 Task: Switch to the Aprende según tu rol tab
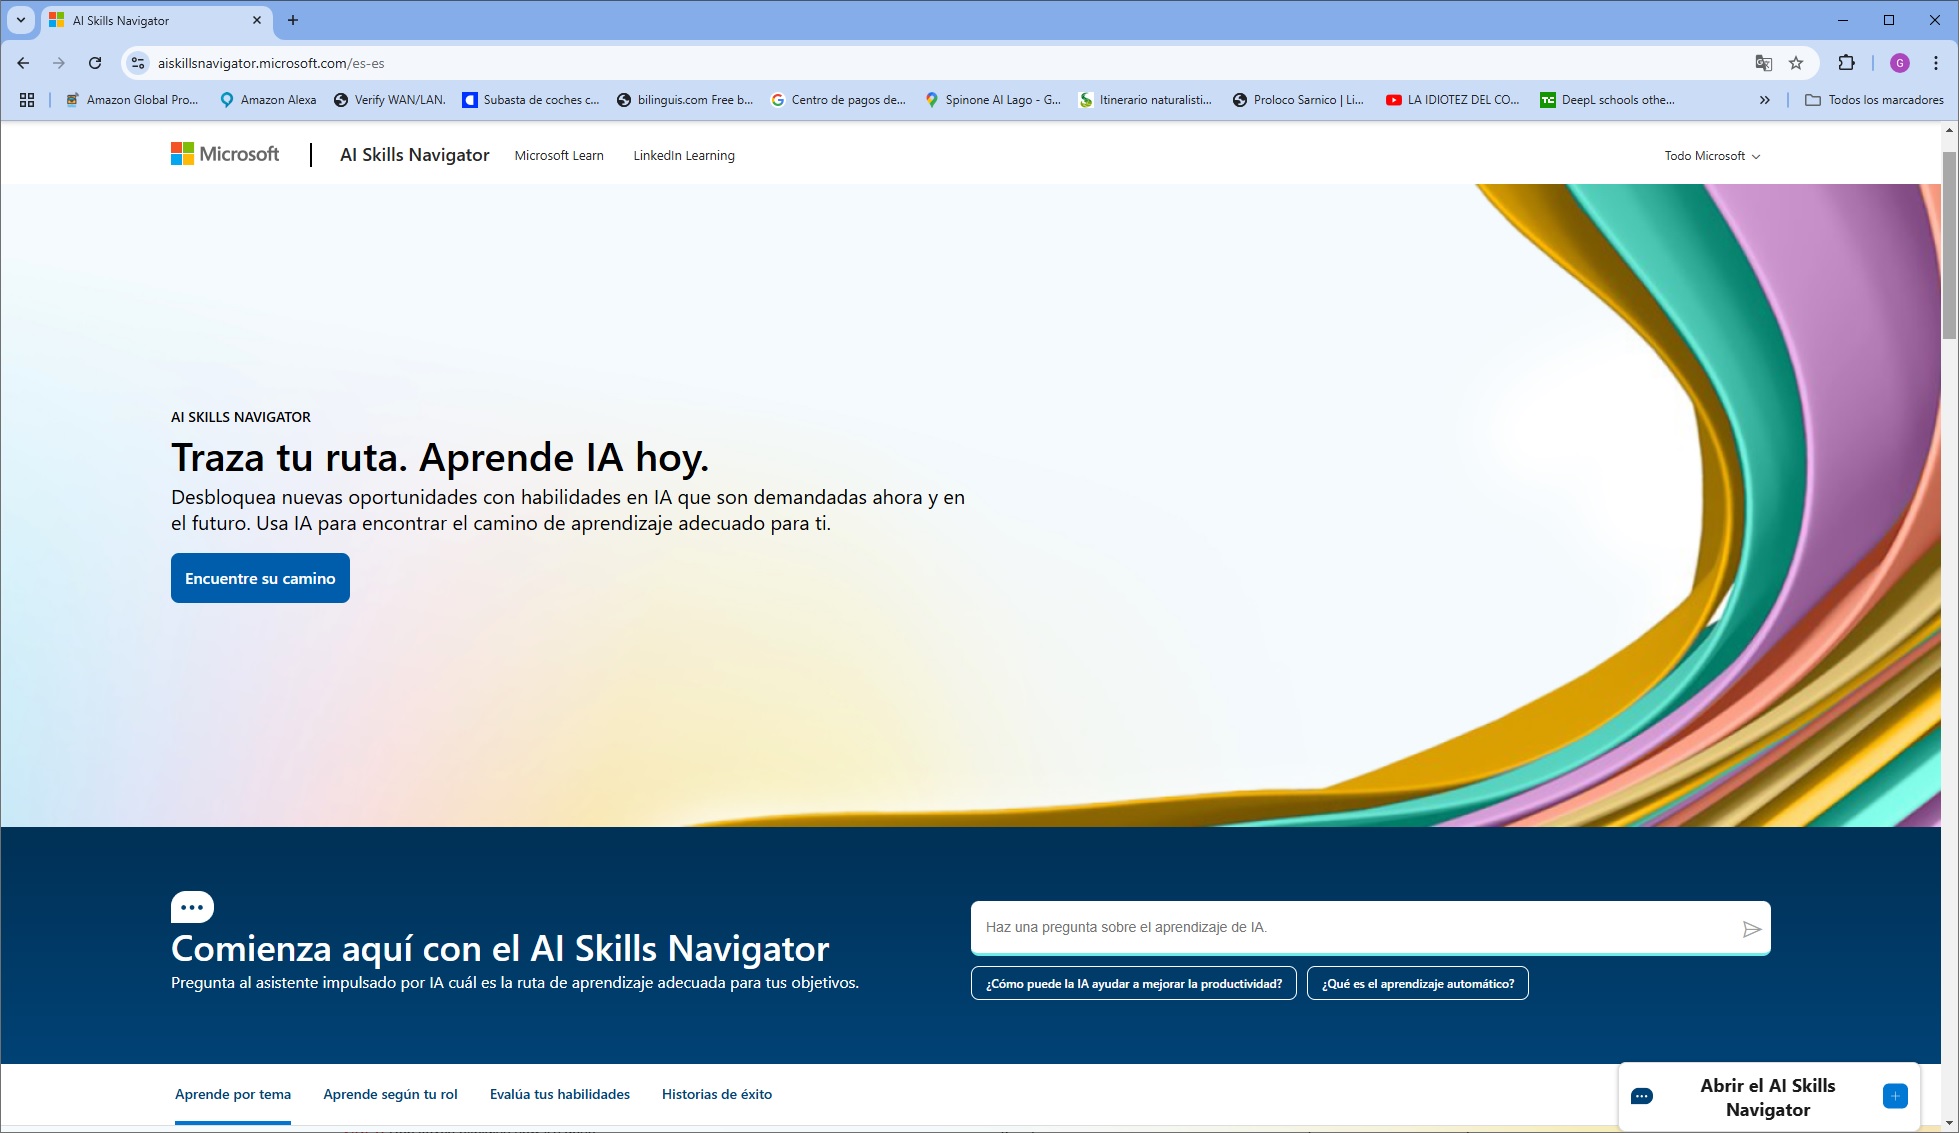coord(390,1094)
